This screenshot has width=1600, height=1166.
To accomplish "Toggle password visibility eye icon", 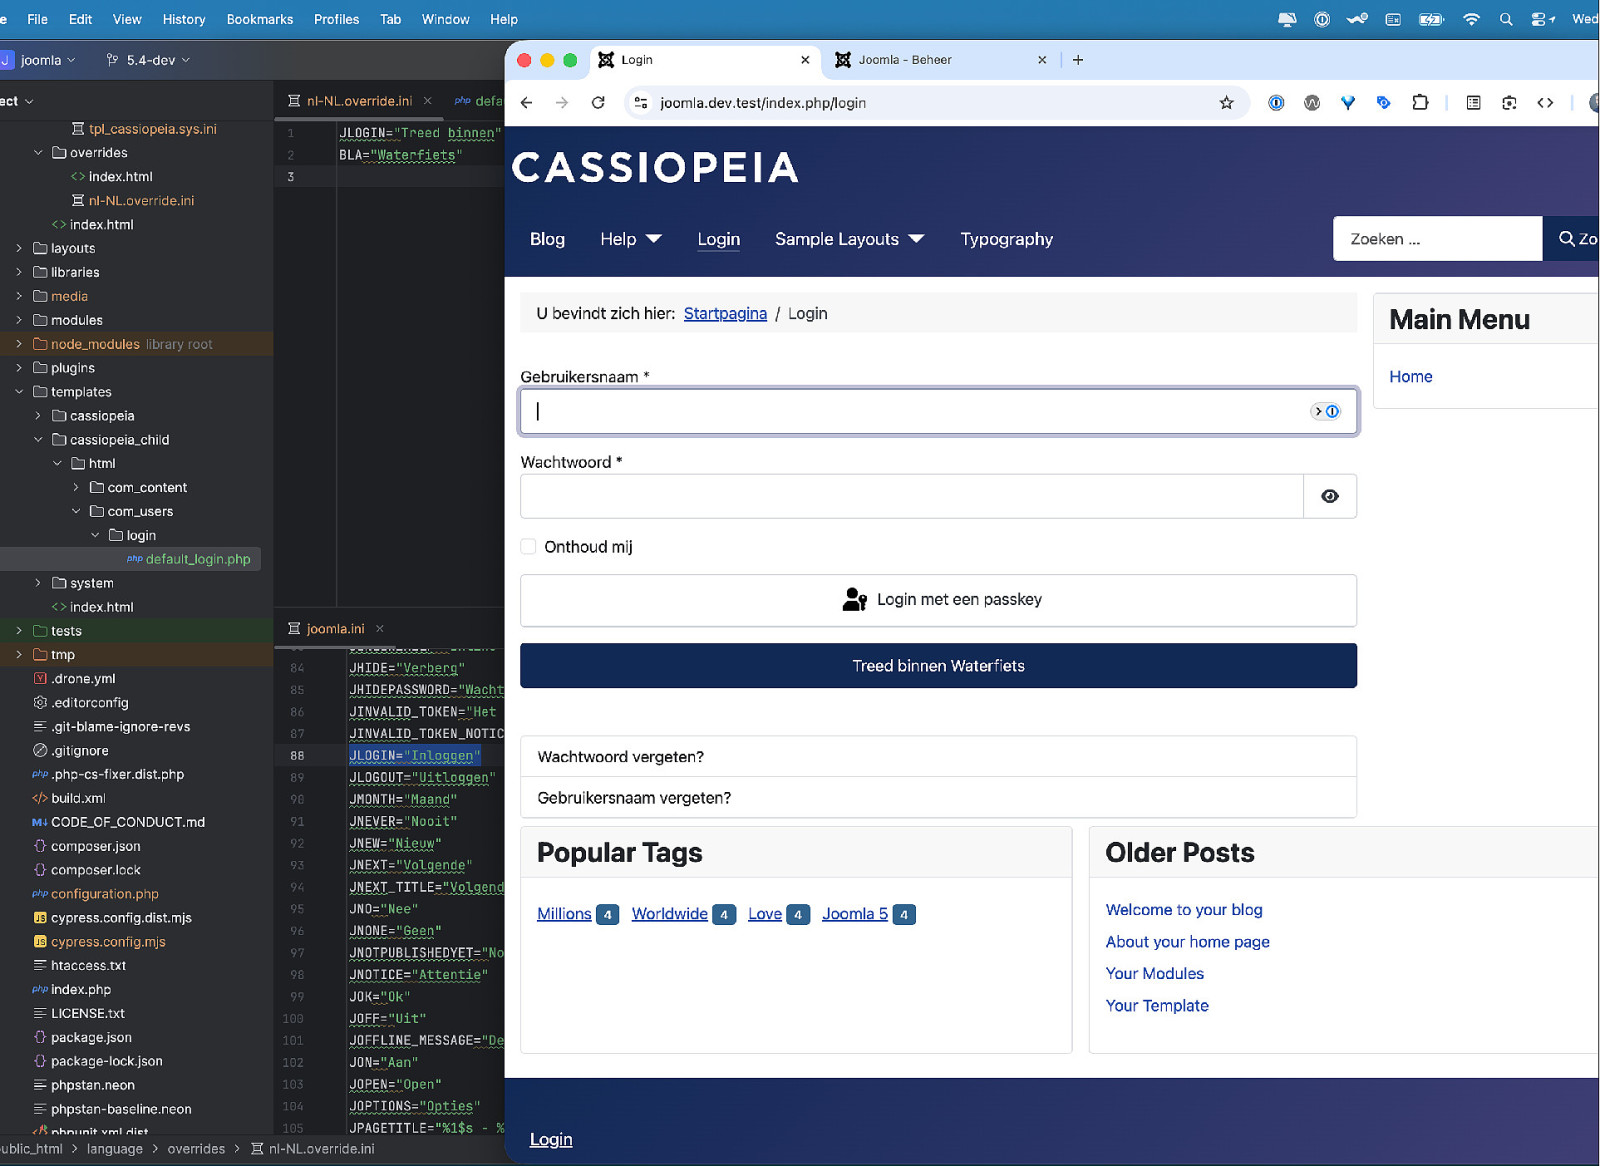I will (x=1329, y=496).
